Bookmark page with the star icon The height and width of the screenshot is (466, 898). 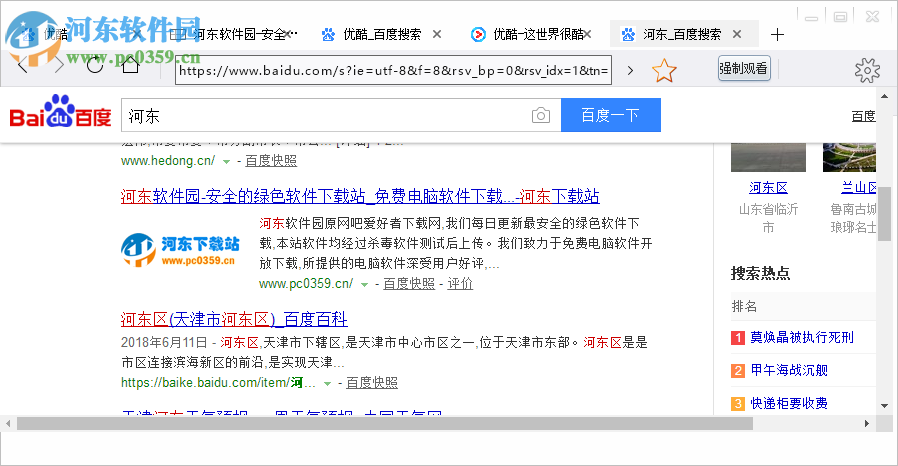pos(664,70)
